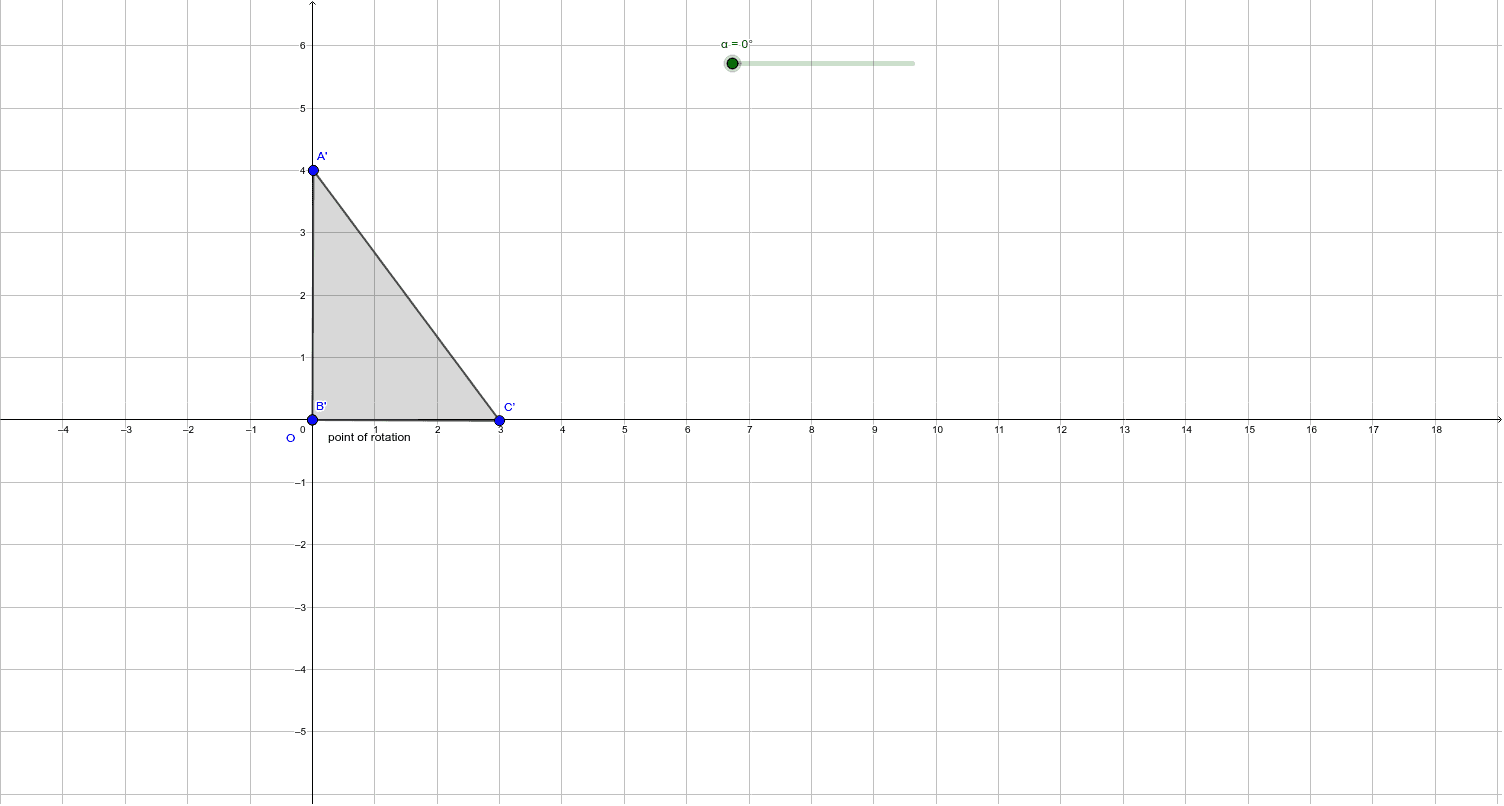Click the B' point label
This screenshot has width=1504, height=806.
click(x=321, y=406)
